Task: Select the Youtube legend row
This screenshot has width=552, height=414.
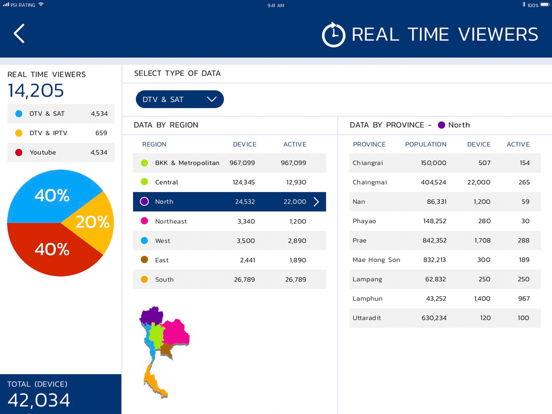Action: [61, 152]
